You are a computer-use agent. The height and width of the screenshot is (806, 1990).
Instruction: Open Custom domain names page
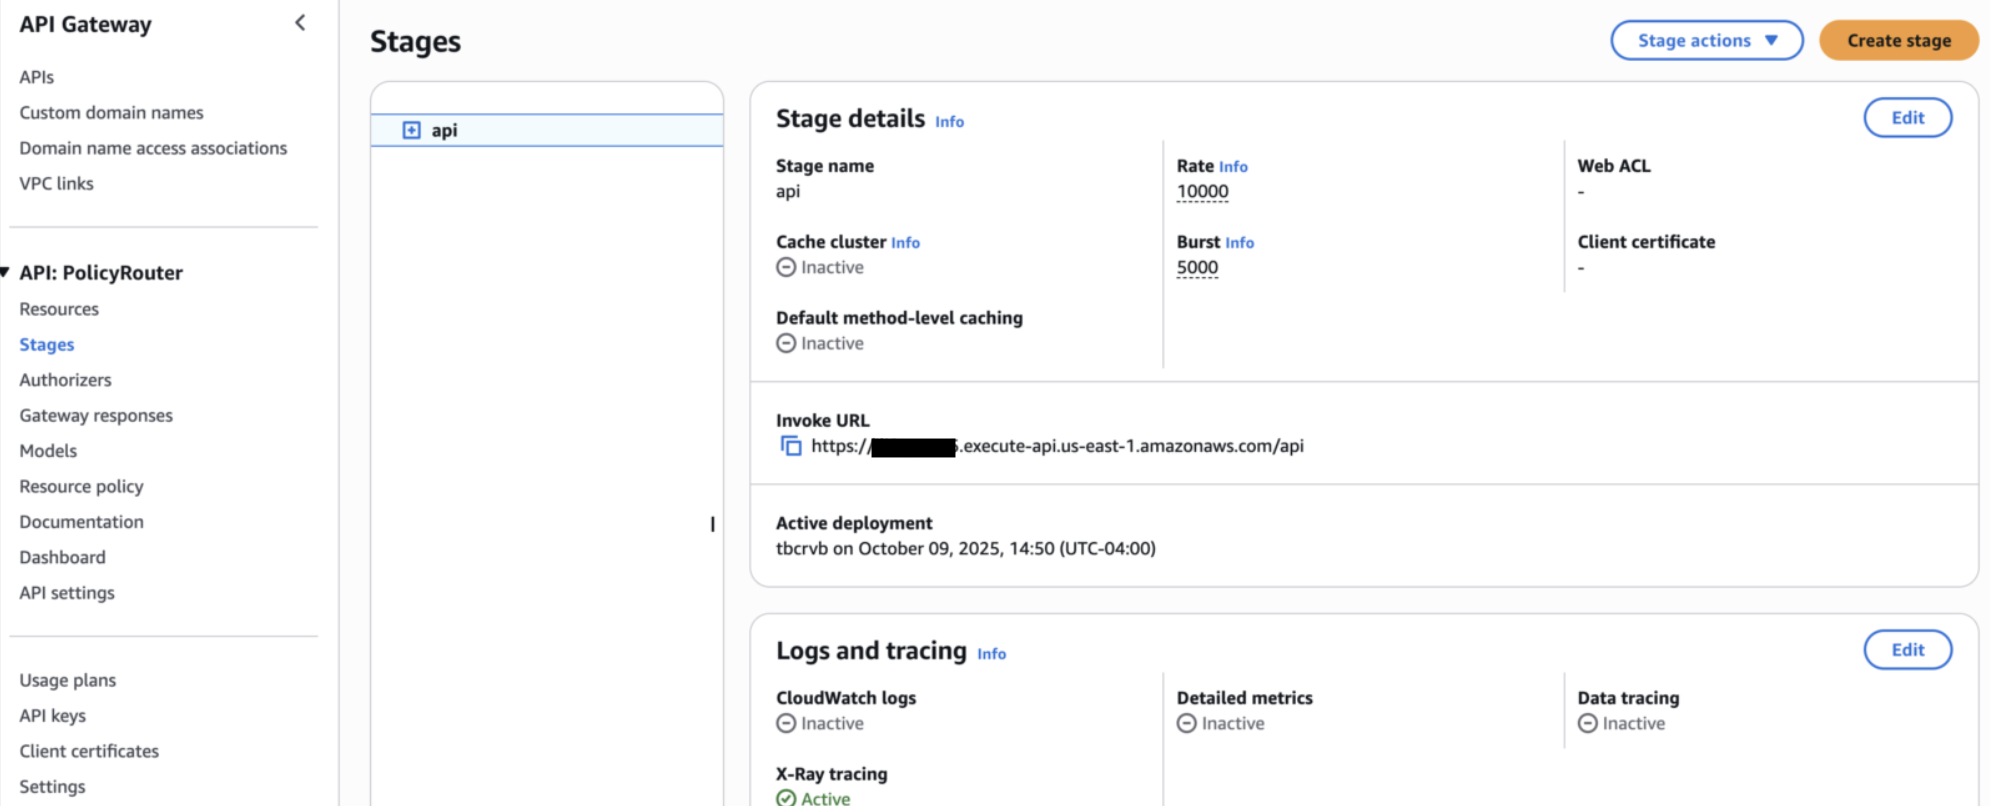pos(111,112)
